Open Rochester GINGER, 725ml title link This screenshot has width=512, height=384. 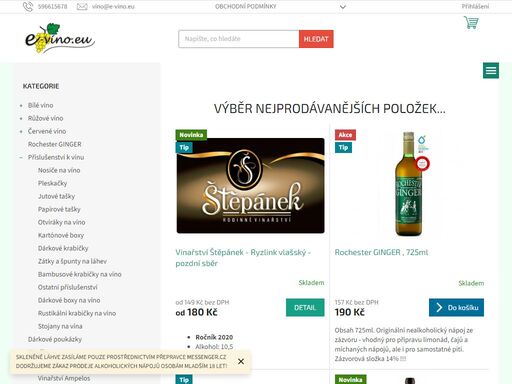[381, 252]
